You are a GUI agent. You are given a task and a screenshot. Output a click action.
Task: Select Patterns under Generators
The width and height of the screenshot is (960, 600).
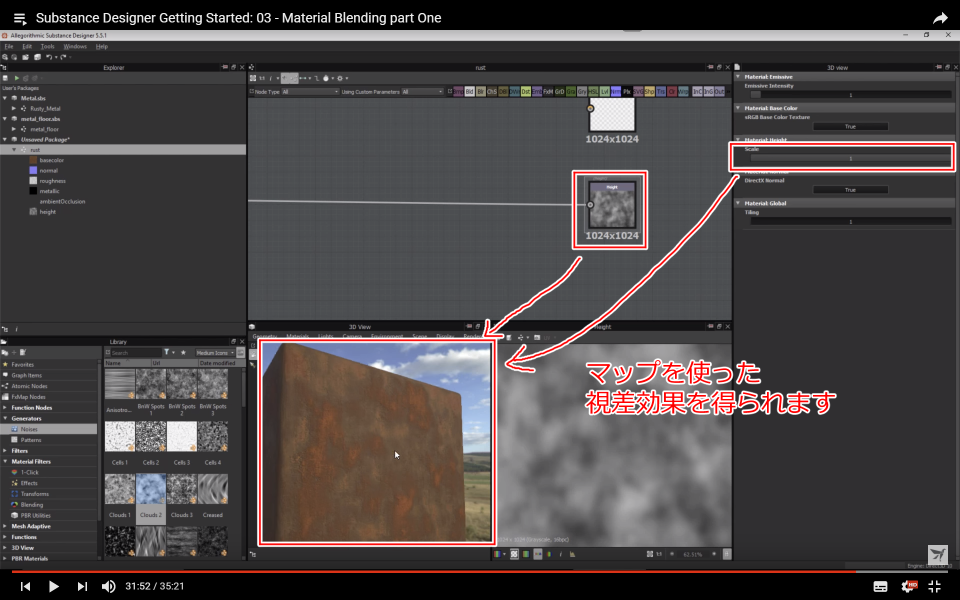(31, 440)
